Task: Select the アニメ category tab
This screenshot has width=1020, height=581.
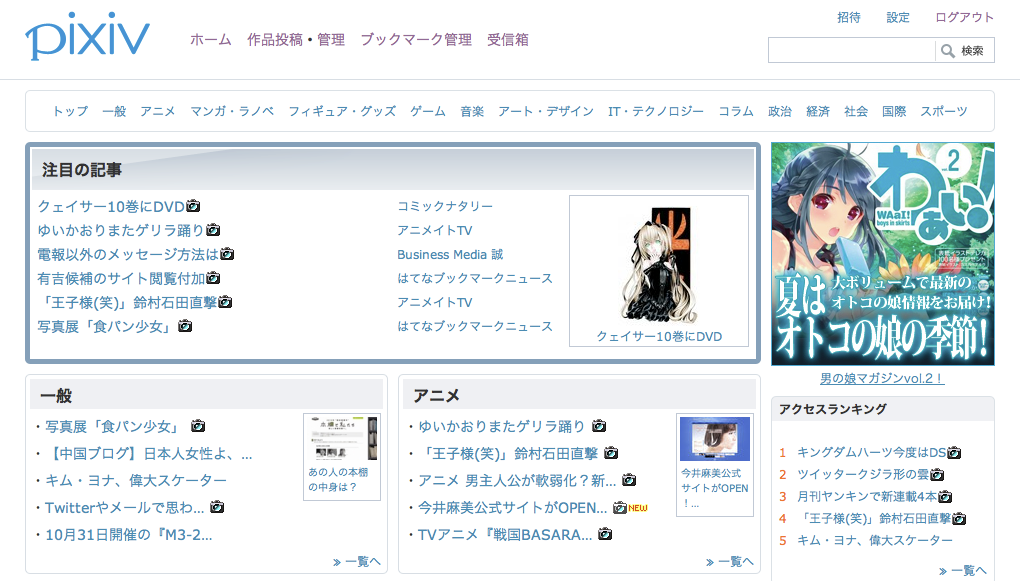Action: tap(158, 111)
